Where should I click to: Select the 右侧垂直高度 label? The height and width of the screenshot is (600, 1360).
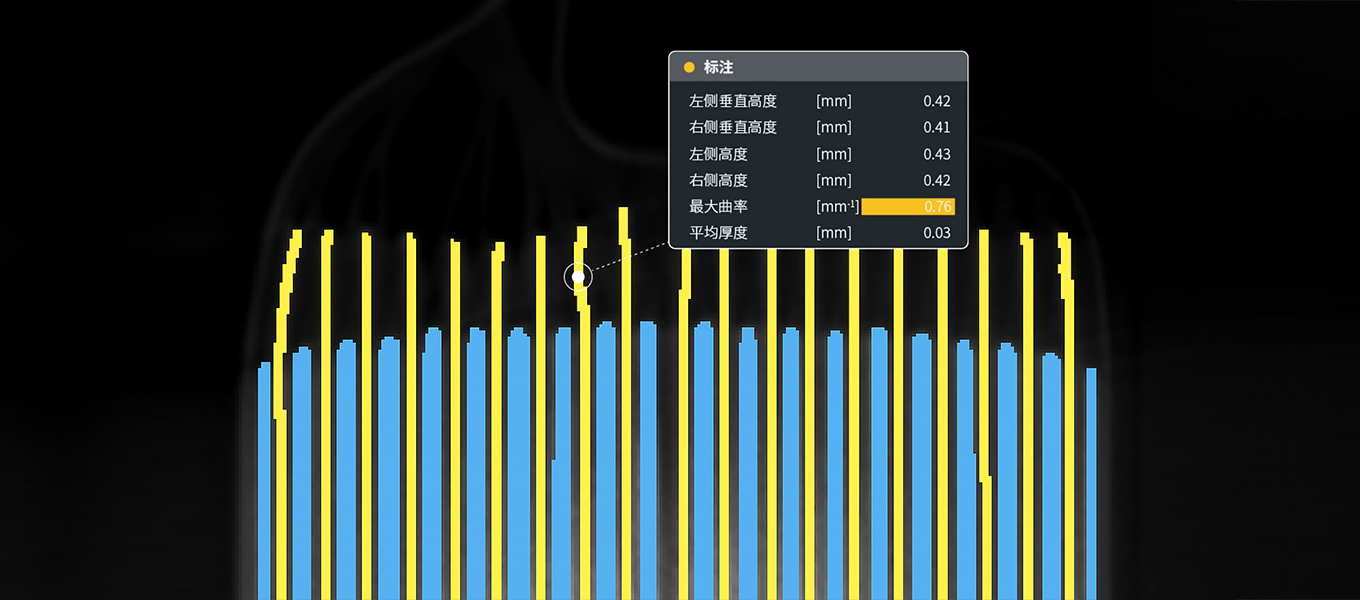[x=733, y=127]
